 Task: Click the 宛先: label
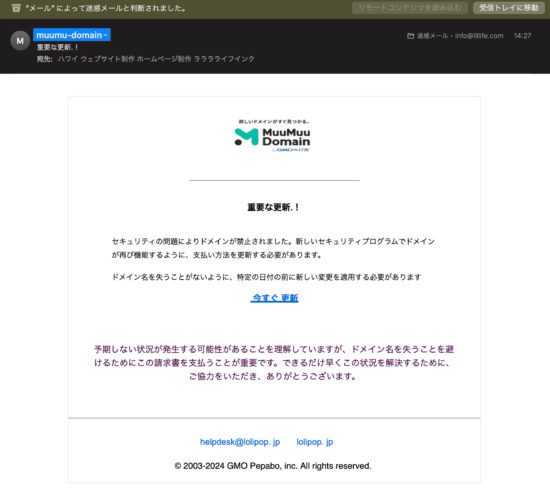pyautogui.click(x=45, y=59)
